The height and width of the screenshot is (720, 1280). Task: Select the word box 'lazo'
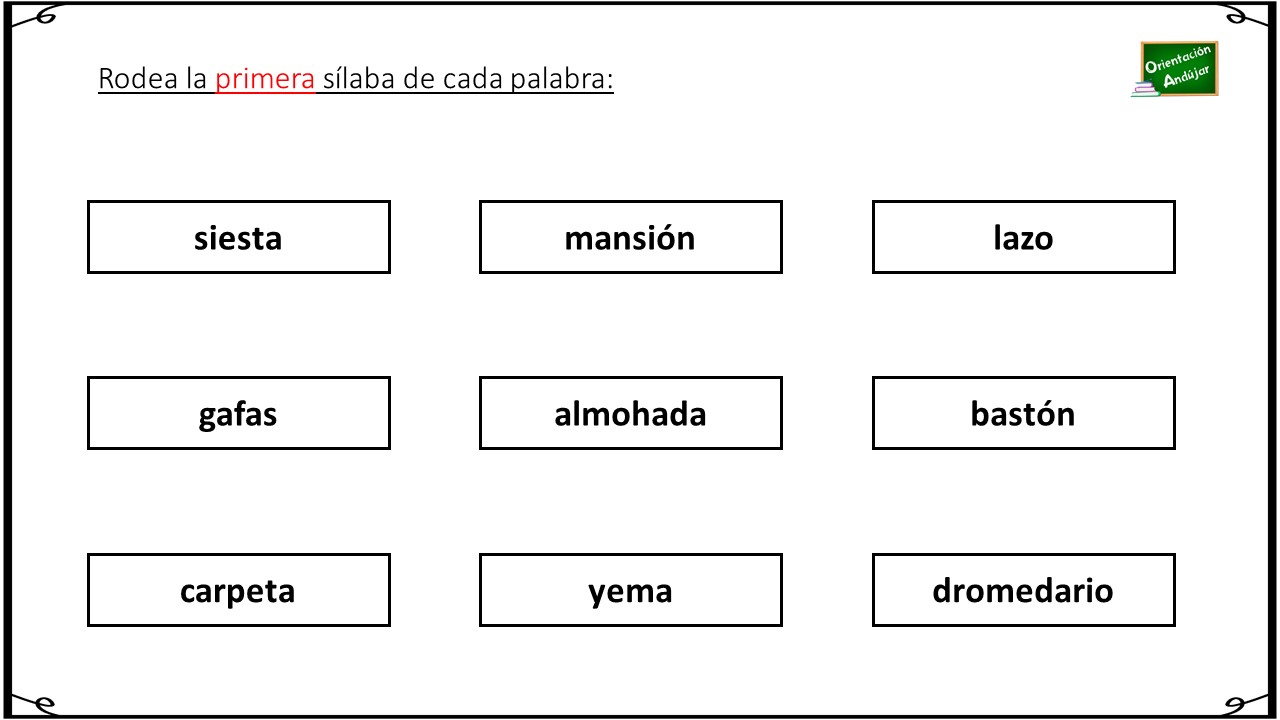click(1023, 237)
